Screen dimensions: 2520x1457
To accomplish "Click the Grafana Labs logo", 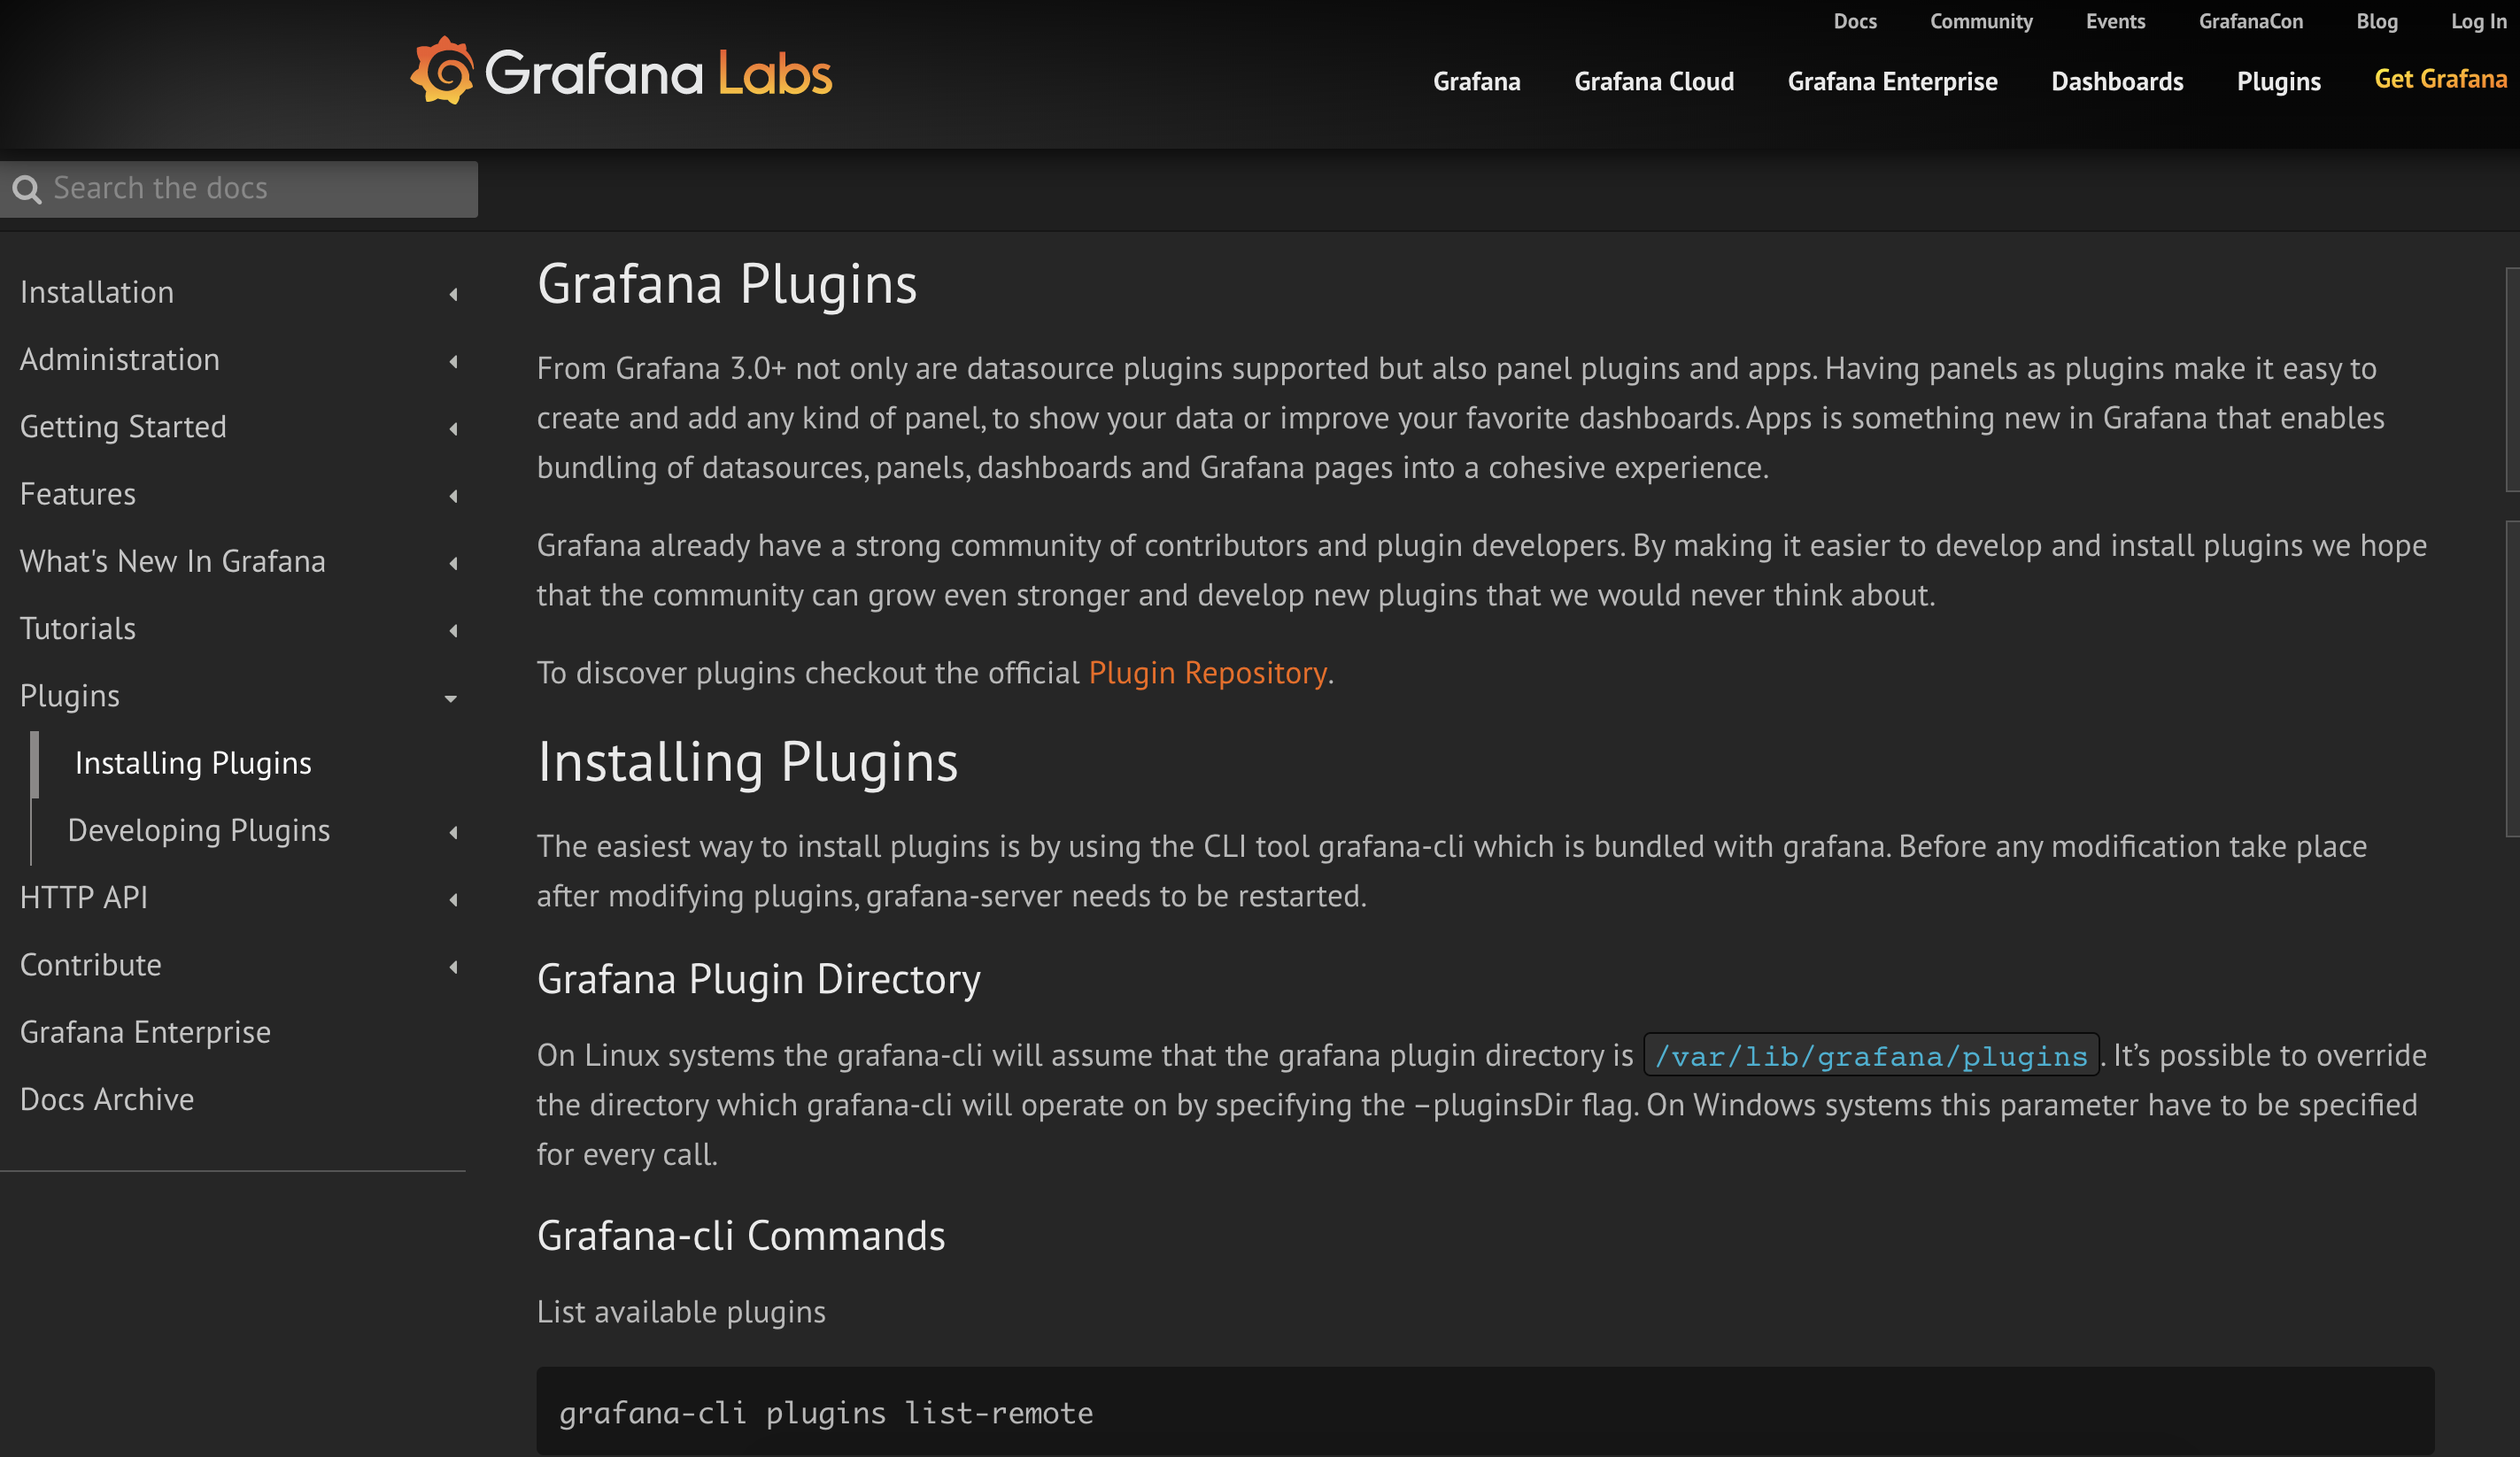I will coord(620,71).
